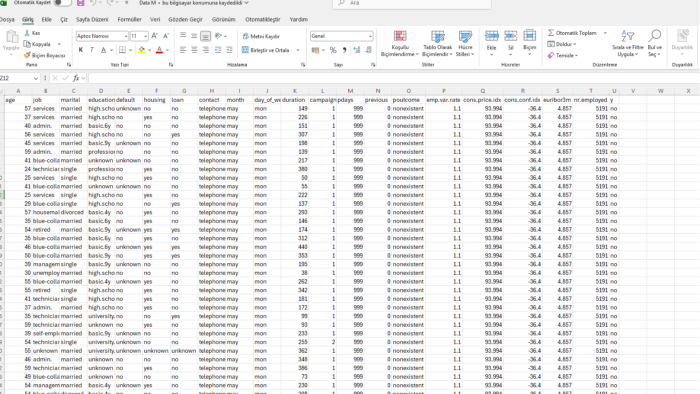Decrease indent
The image size is (700, 394).
(x=218, y=50)
